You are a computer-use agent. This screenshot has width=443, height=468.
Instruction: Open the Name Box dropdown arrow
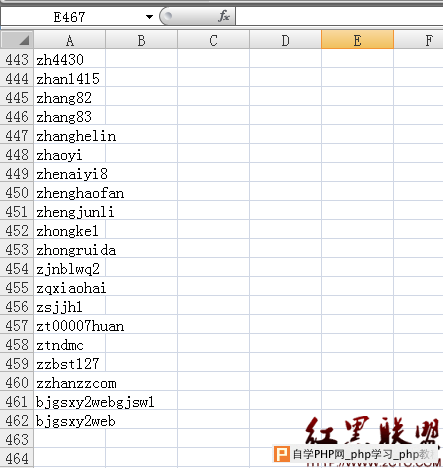click(149, 17)
